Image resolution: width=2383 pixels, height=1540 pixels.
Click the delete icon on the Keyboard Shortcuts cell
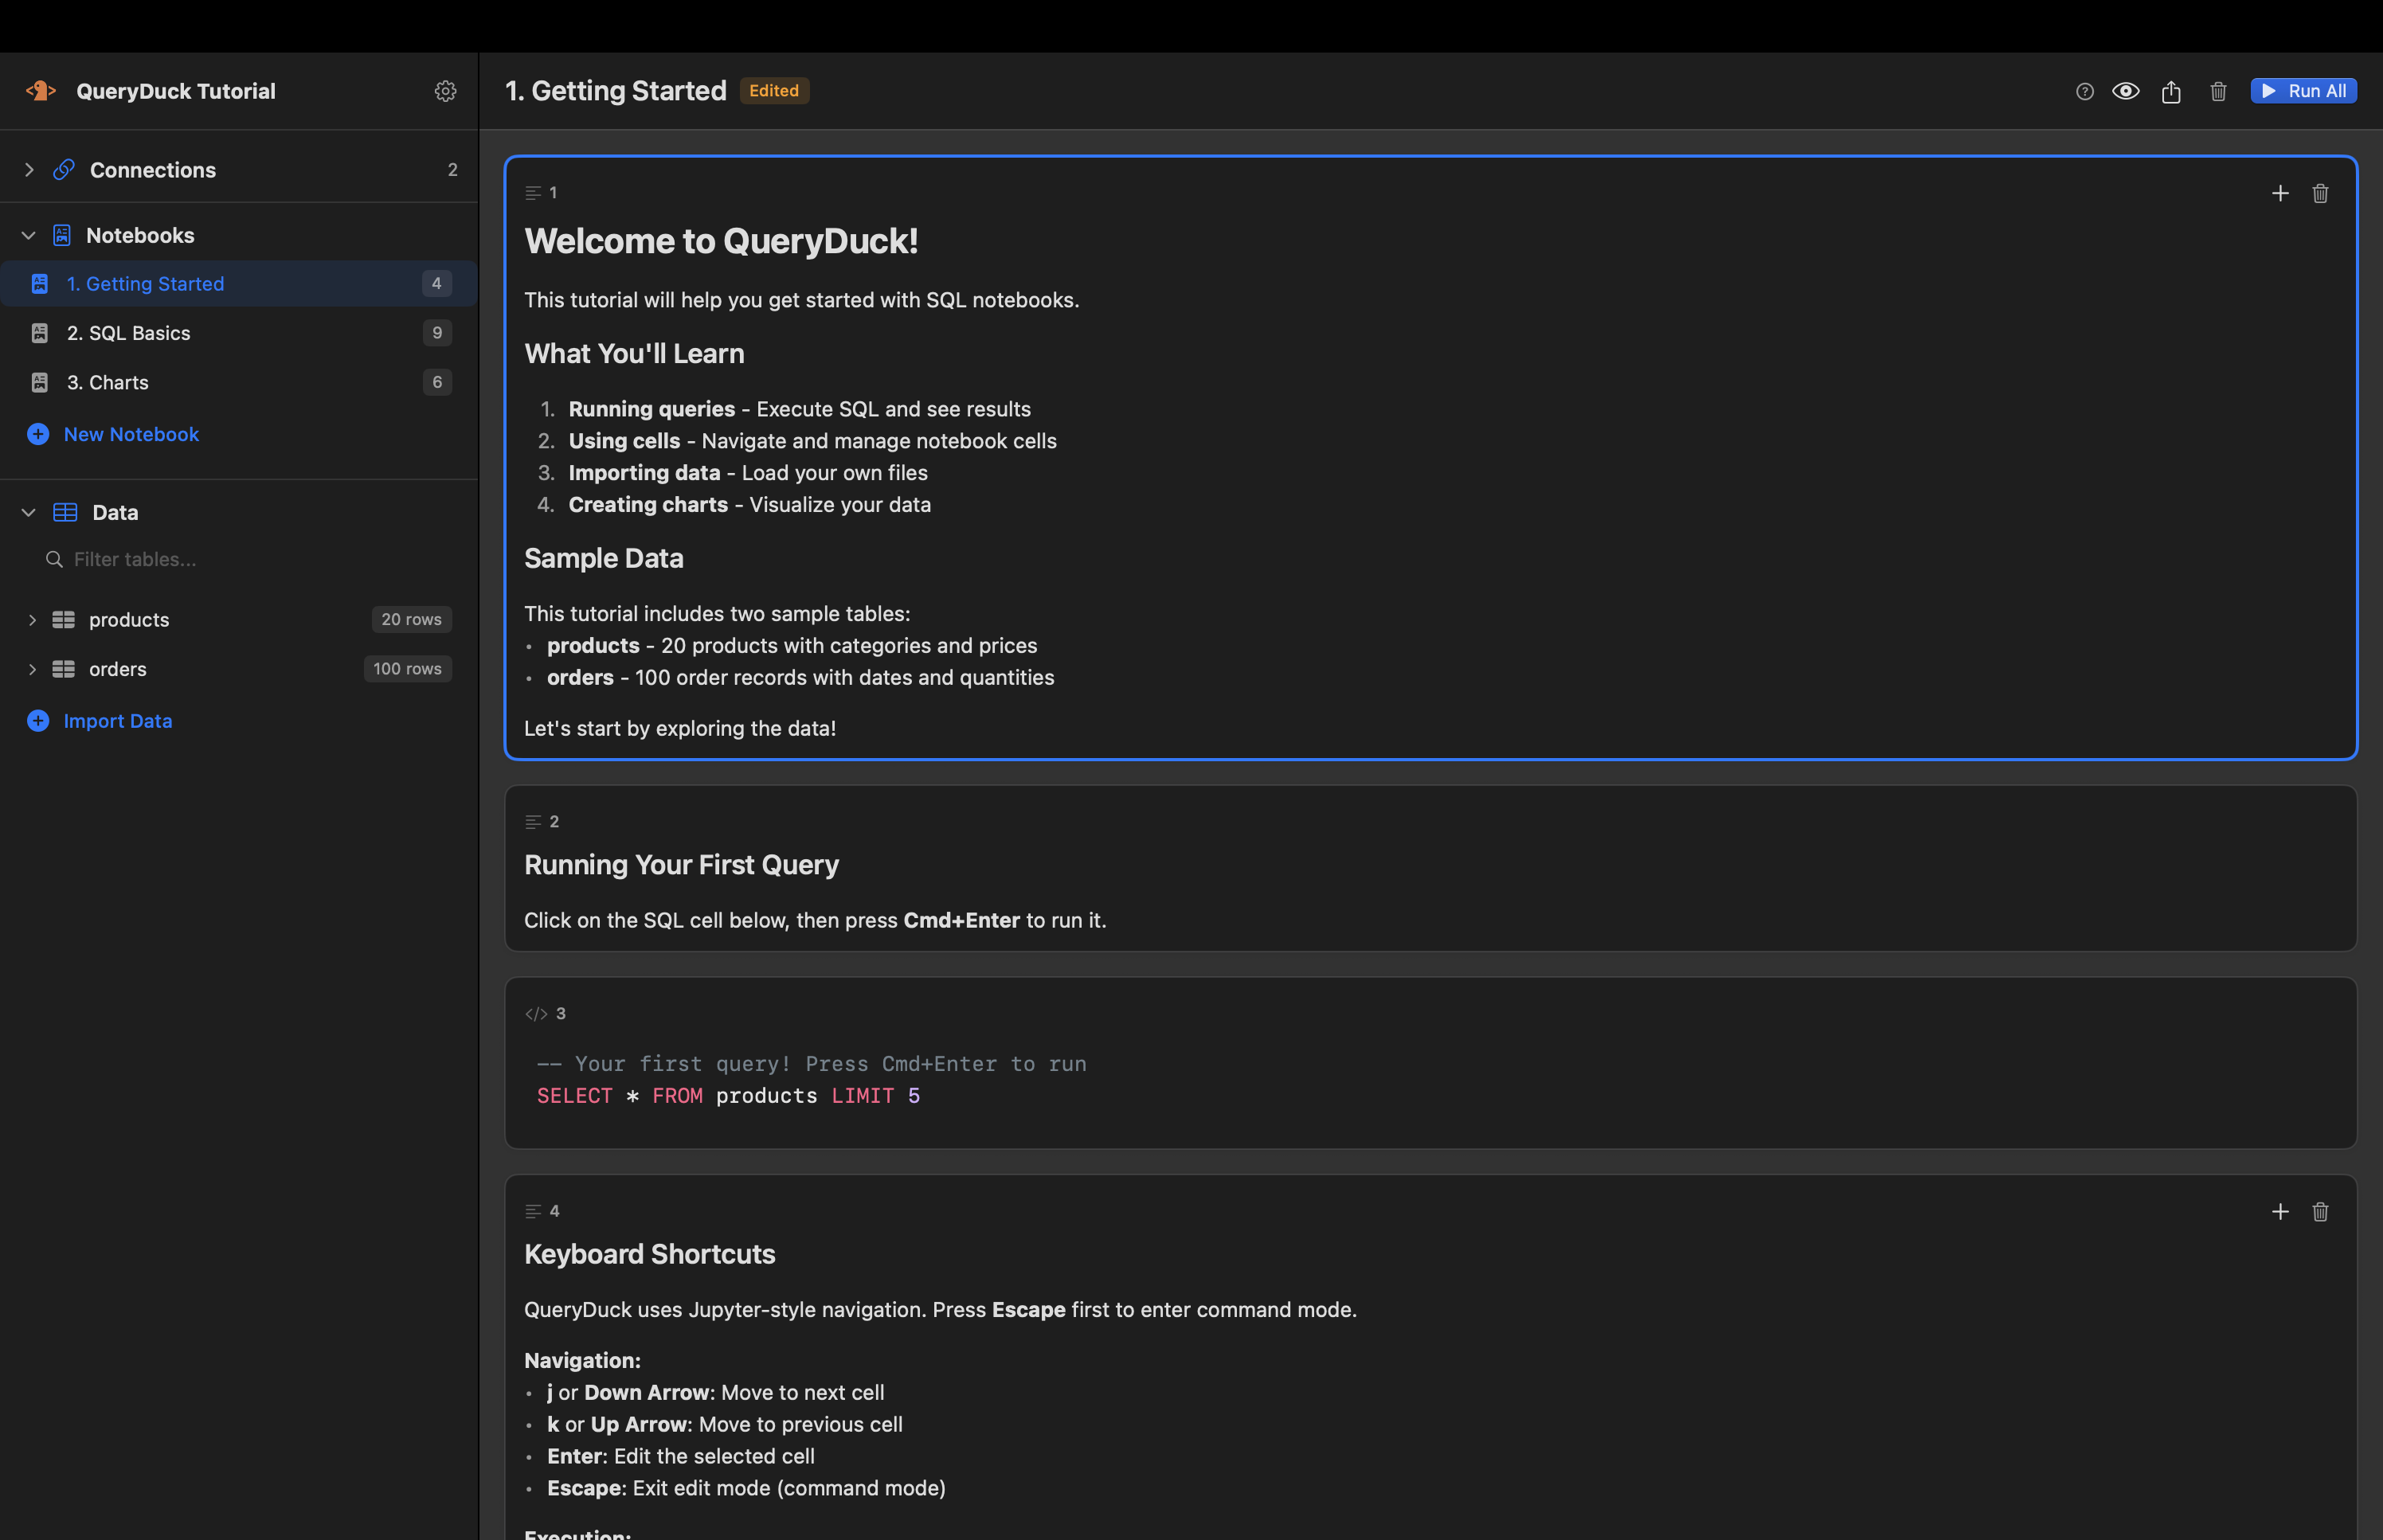[x=2321, y=1211]
